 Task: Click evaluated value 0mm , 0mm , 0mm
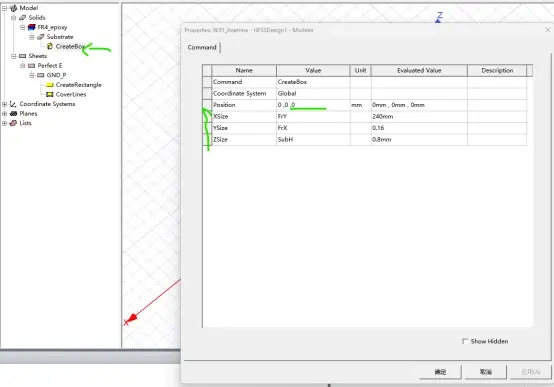[x=419, y=105]
